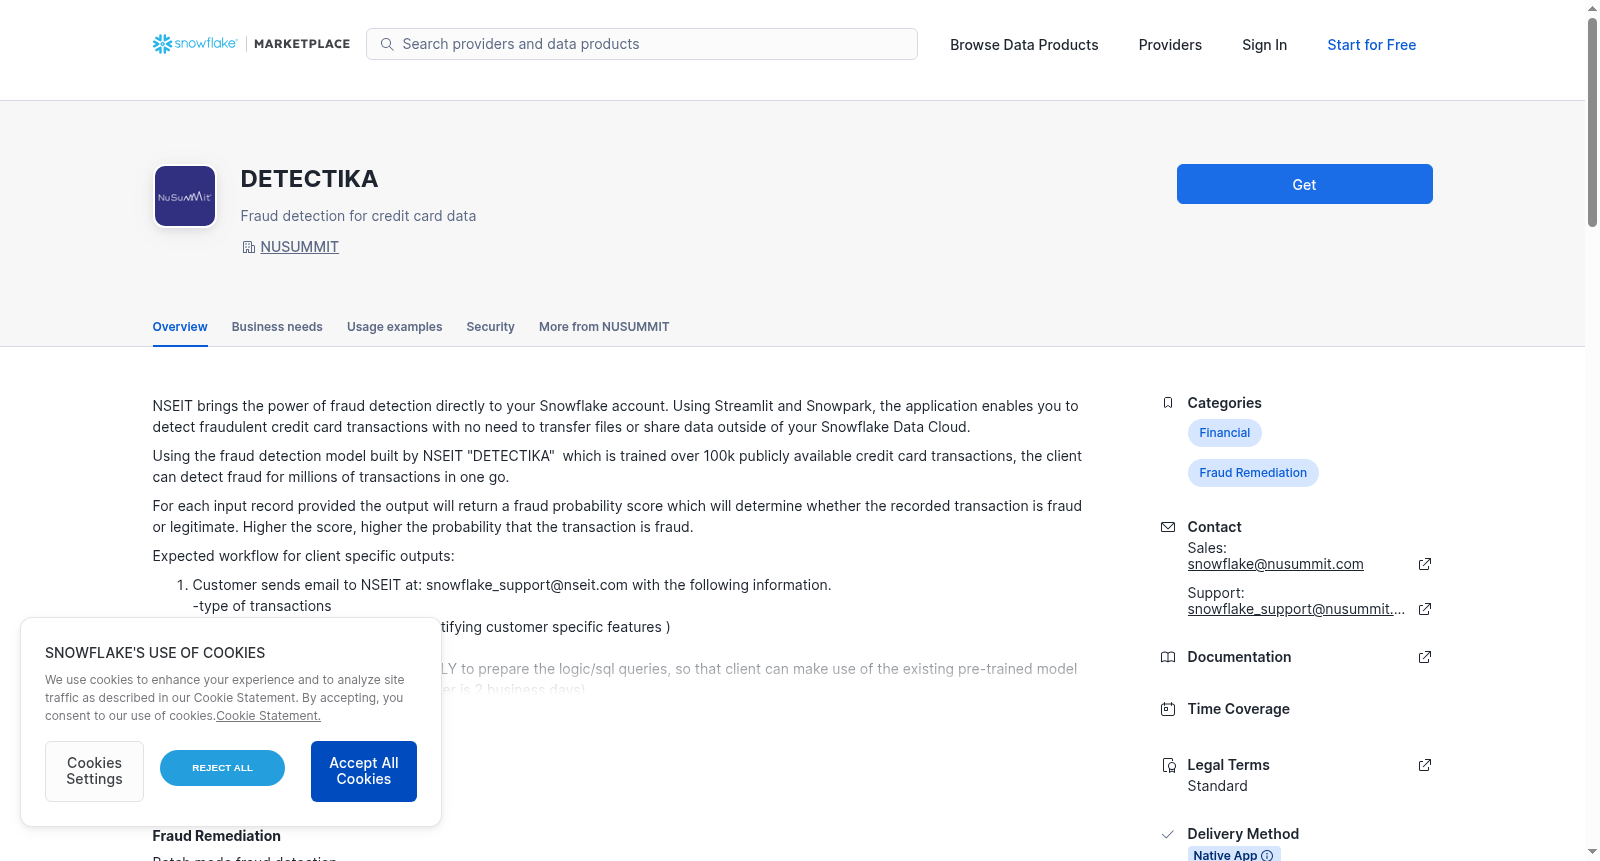Image resolution: width=1600 pixels, height=861 pixels.
Task: Click the search magnifier icon
Action: 387,44
